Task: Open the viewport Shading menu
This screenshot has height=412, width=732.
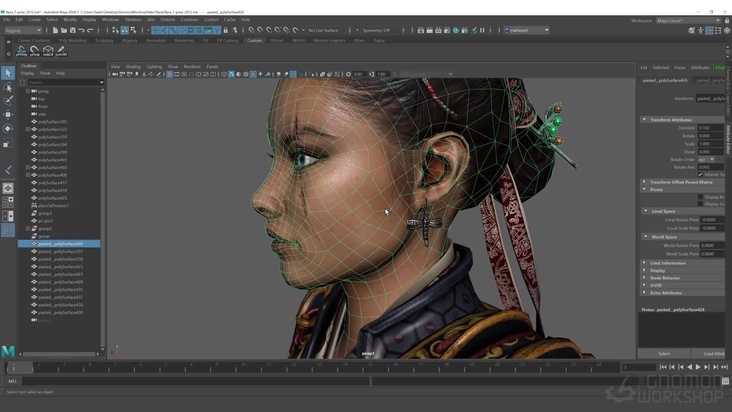Action: coord(133,67)
